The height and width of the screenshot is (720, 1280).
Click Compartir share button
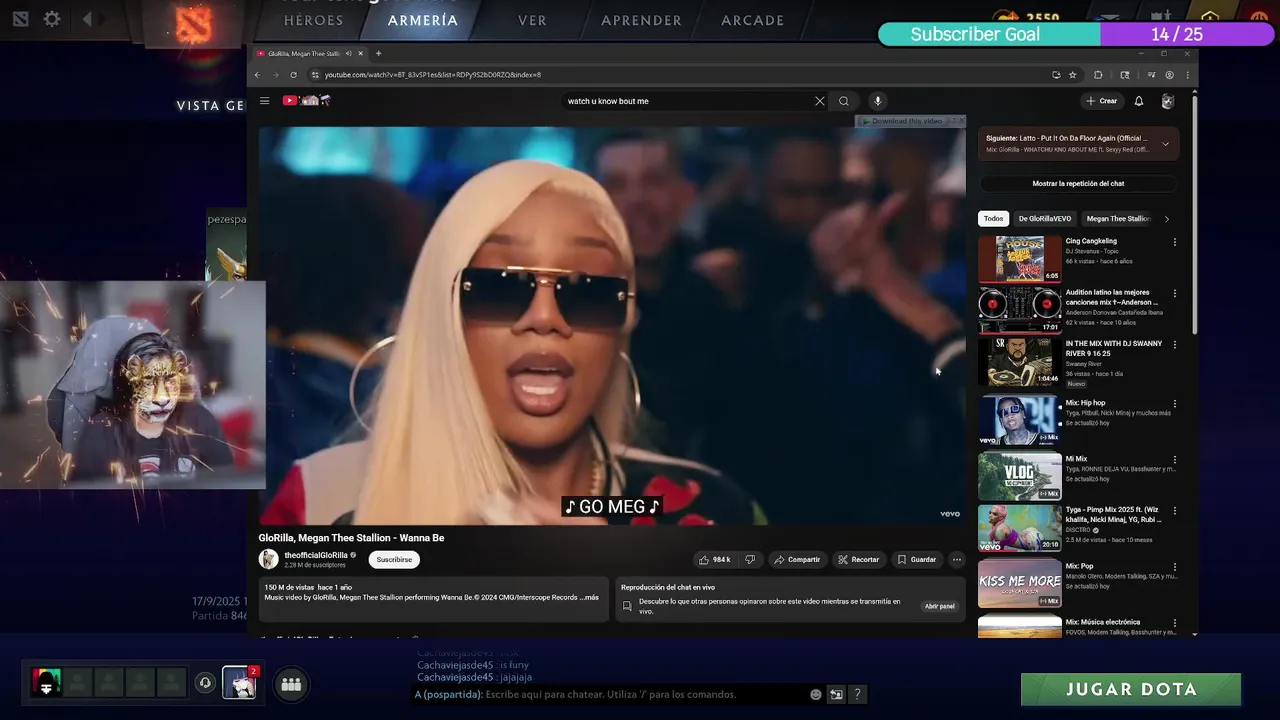[x=797, y=560]
